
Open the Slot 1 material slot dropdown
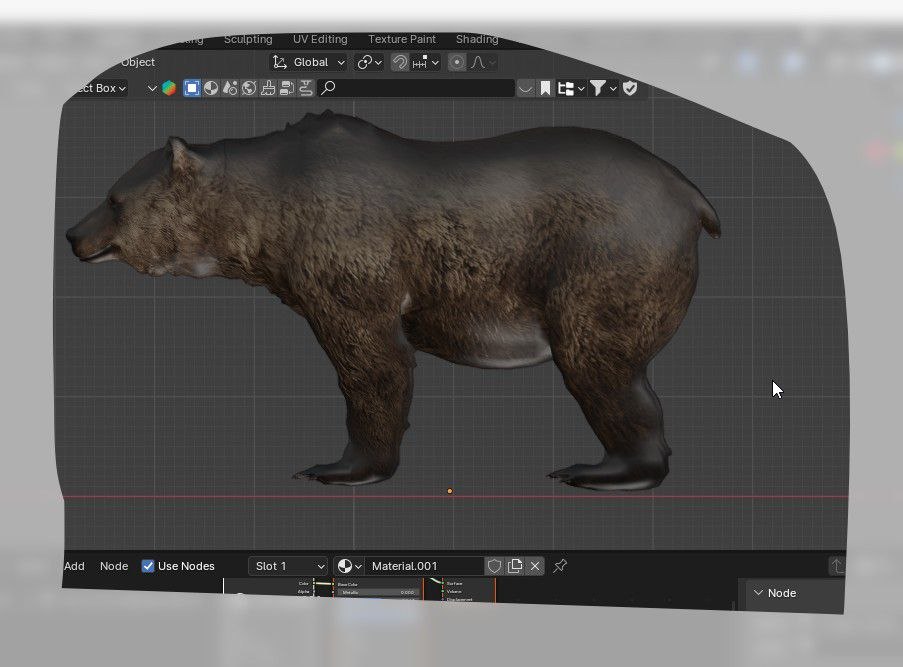[x=288, y=566]
